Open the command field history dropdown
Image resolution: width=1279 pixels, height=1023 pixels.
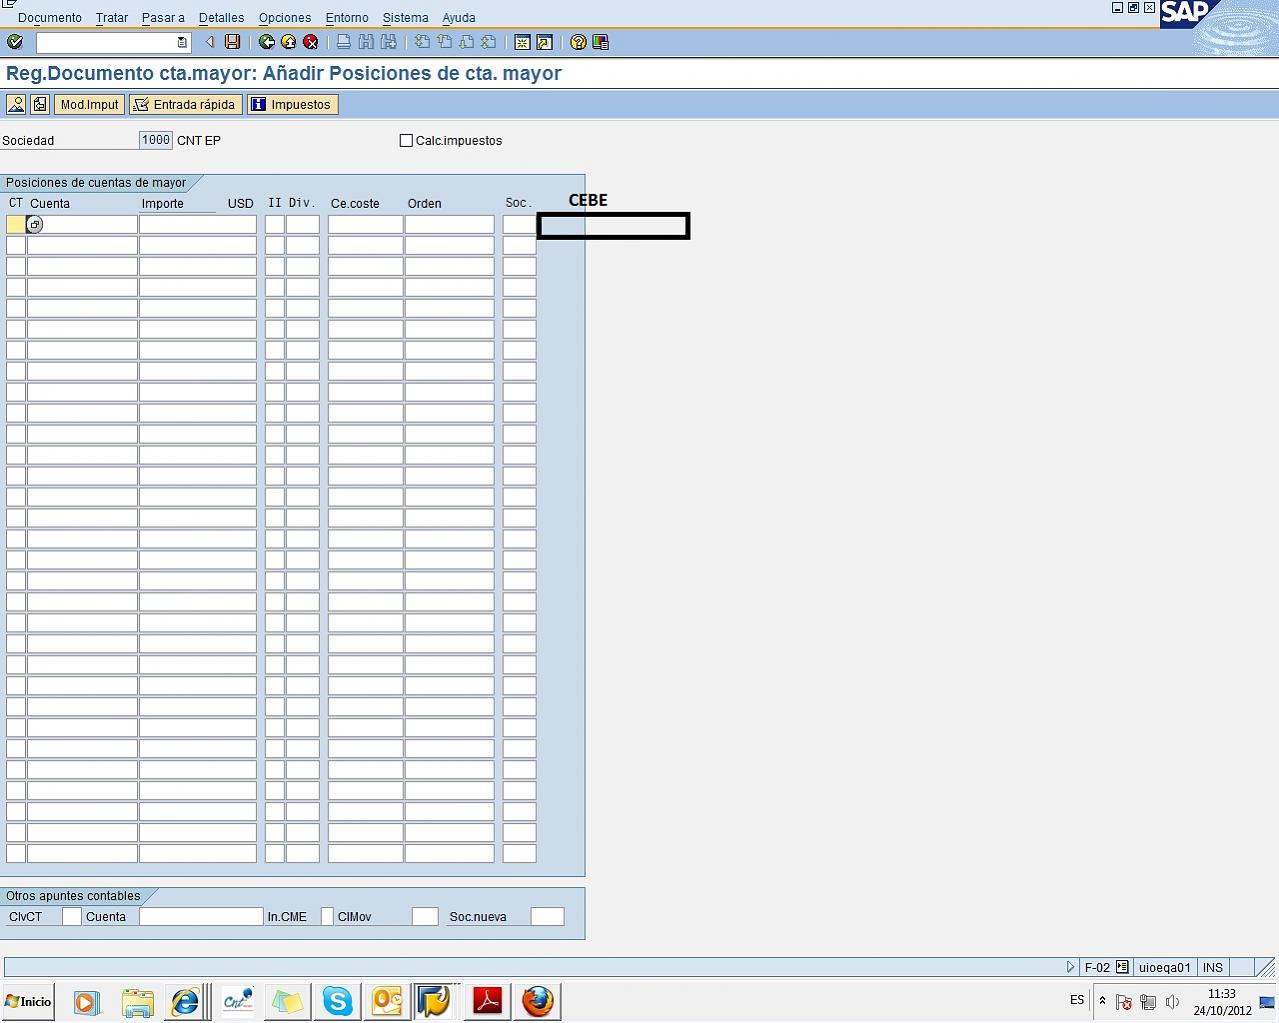(181, 42)
